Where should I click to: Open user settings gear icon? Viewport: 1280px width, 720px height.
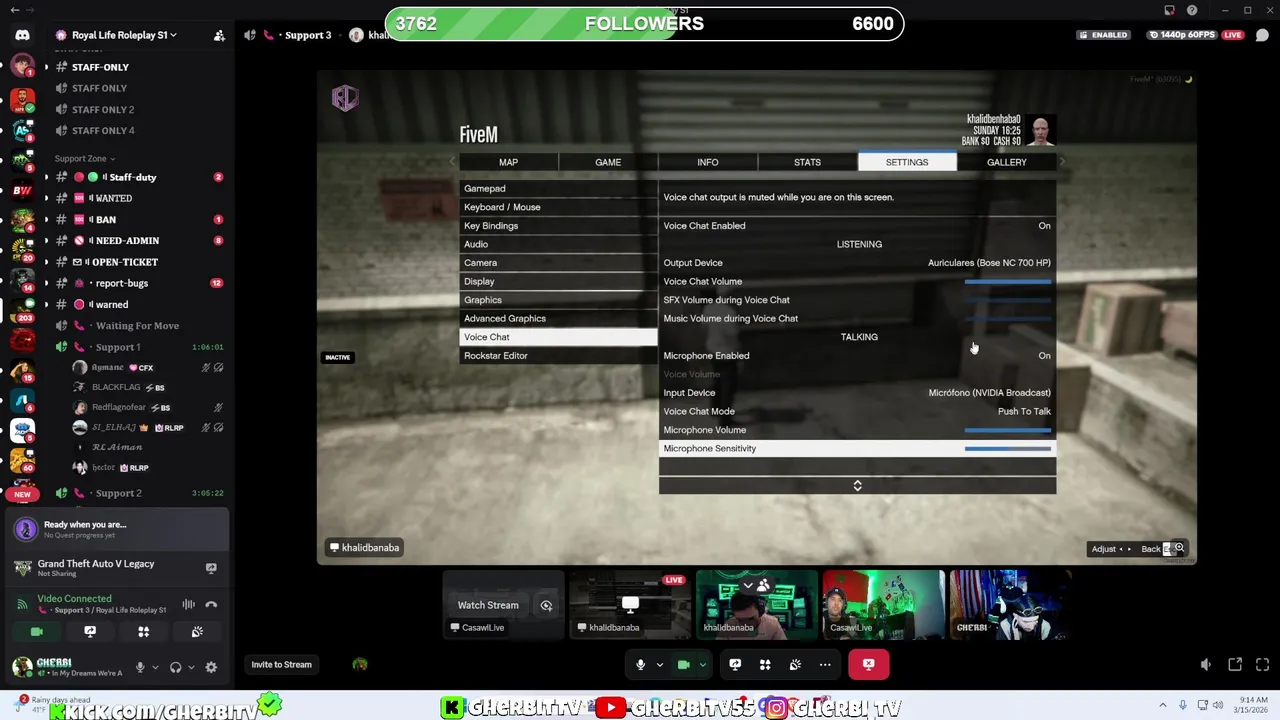[211, 667]
